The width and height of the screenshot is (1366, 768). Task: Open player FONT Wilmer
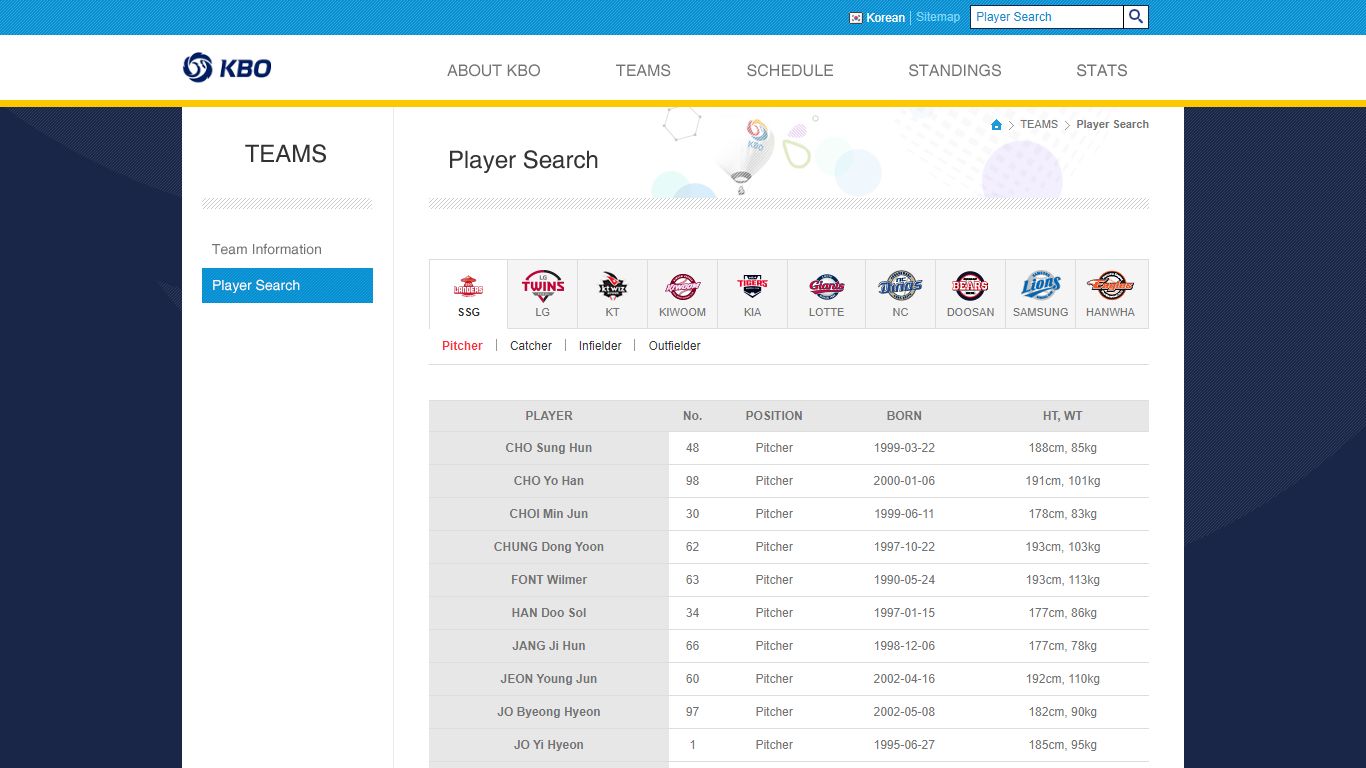(x=549, y=580)
